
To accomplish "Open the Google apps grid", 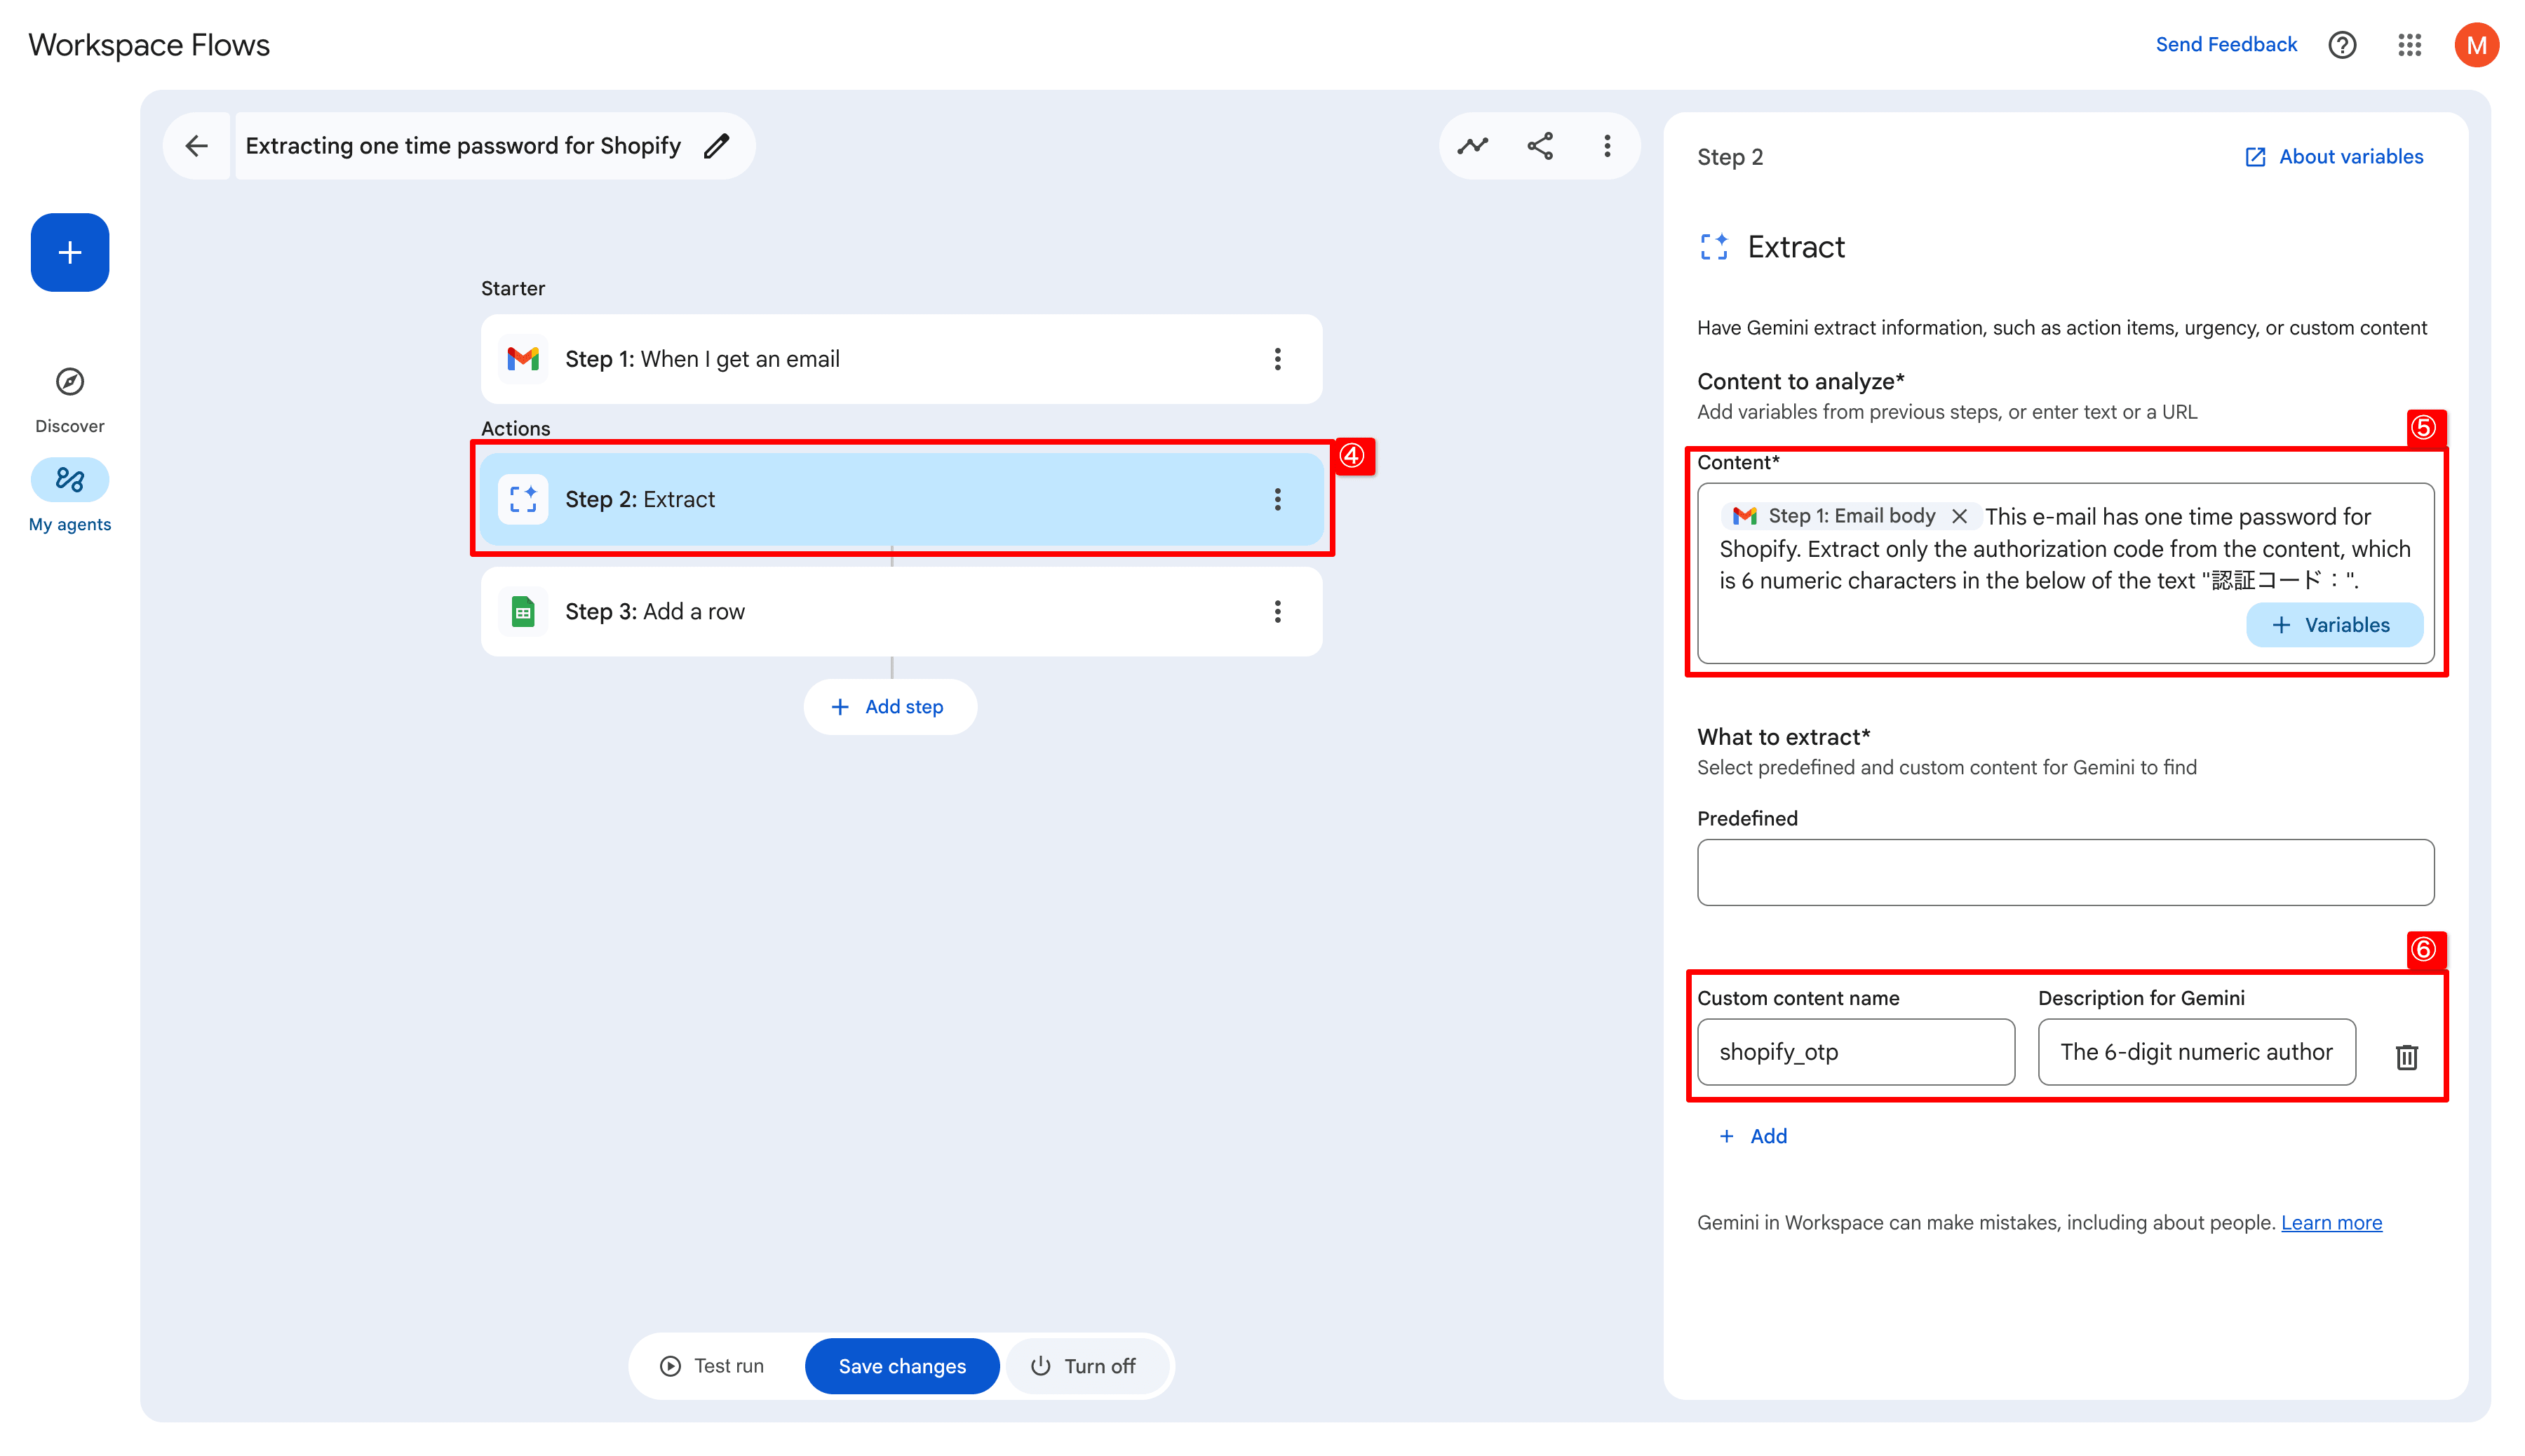I will (2409, 44).
